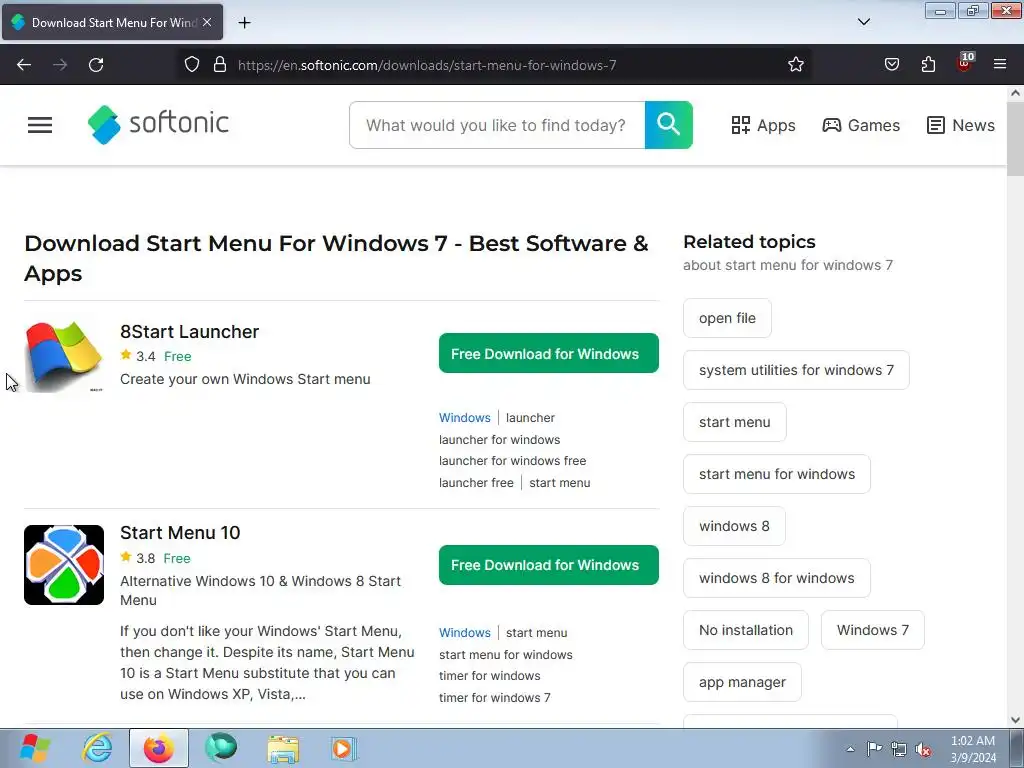This screenshot has height=768, width=1024.
Task: Click the launcher tag beside Windows
Action: [530, 417]
